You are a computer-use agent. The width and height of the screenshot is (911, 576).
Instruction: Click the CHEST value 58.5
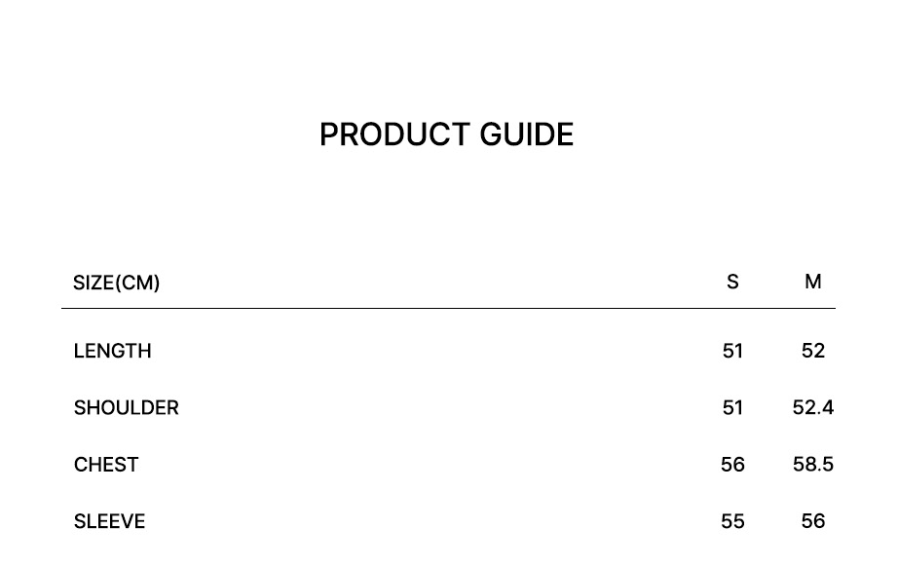click(813, 465)
